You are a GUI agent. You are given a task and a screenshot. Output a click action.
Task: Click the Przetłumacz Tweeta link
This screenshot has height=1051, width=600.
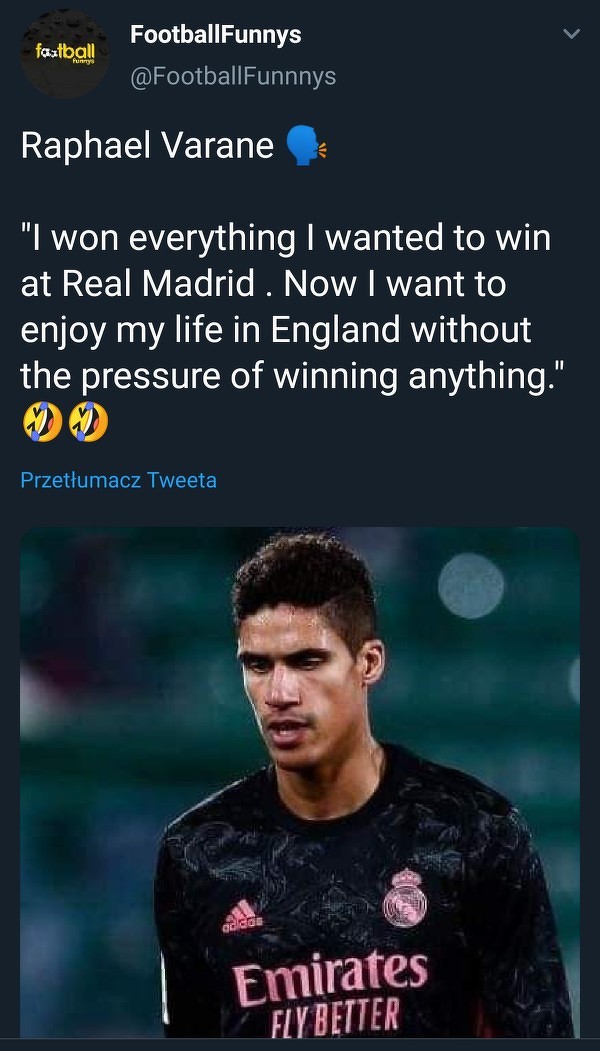pyautogui.click(x=118, y=480)
